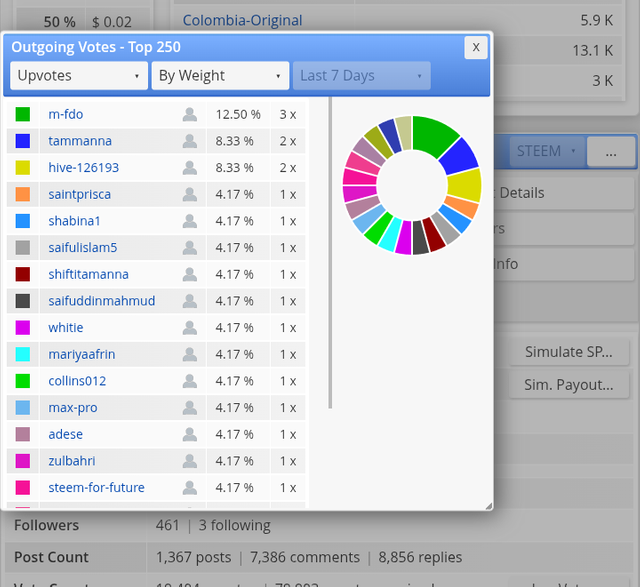Image resolution: width=640 pixels, height=587 pixels.
Task: Open the whitie account link
Action: [66, 328]
